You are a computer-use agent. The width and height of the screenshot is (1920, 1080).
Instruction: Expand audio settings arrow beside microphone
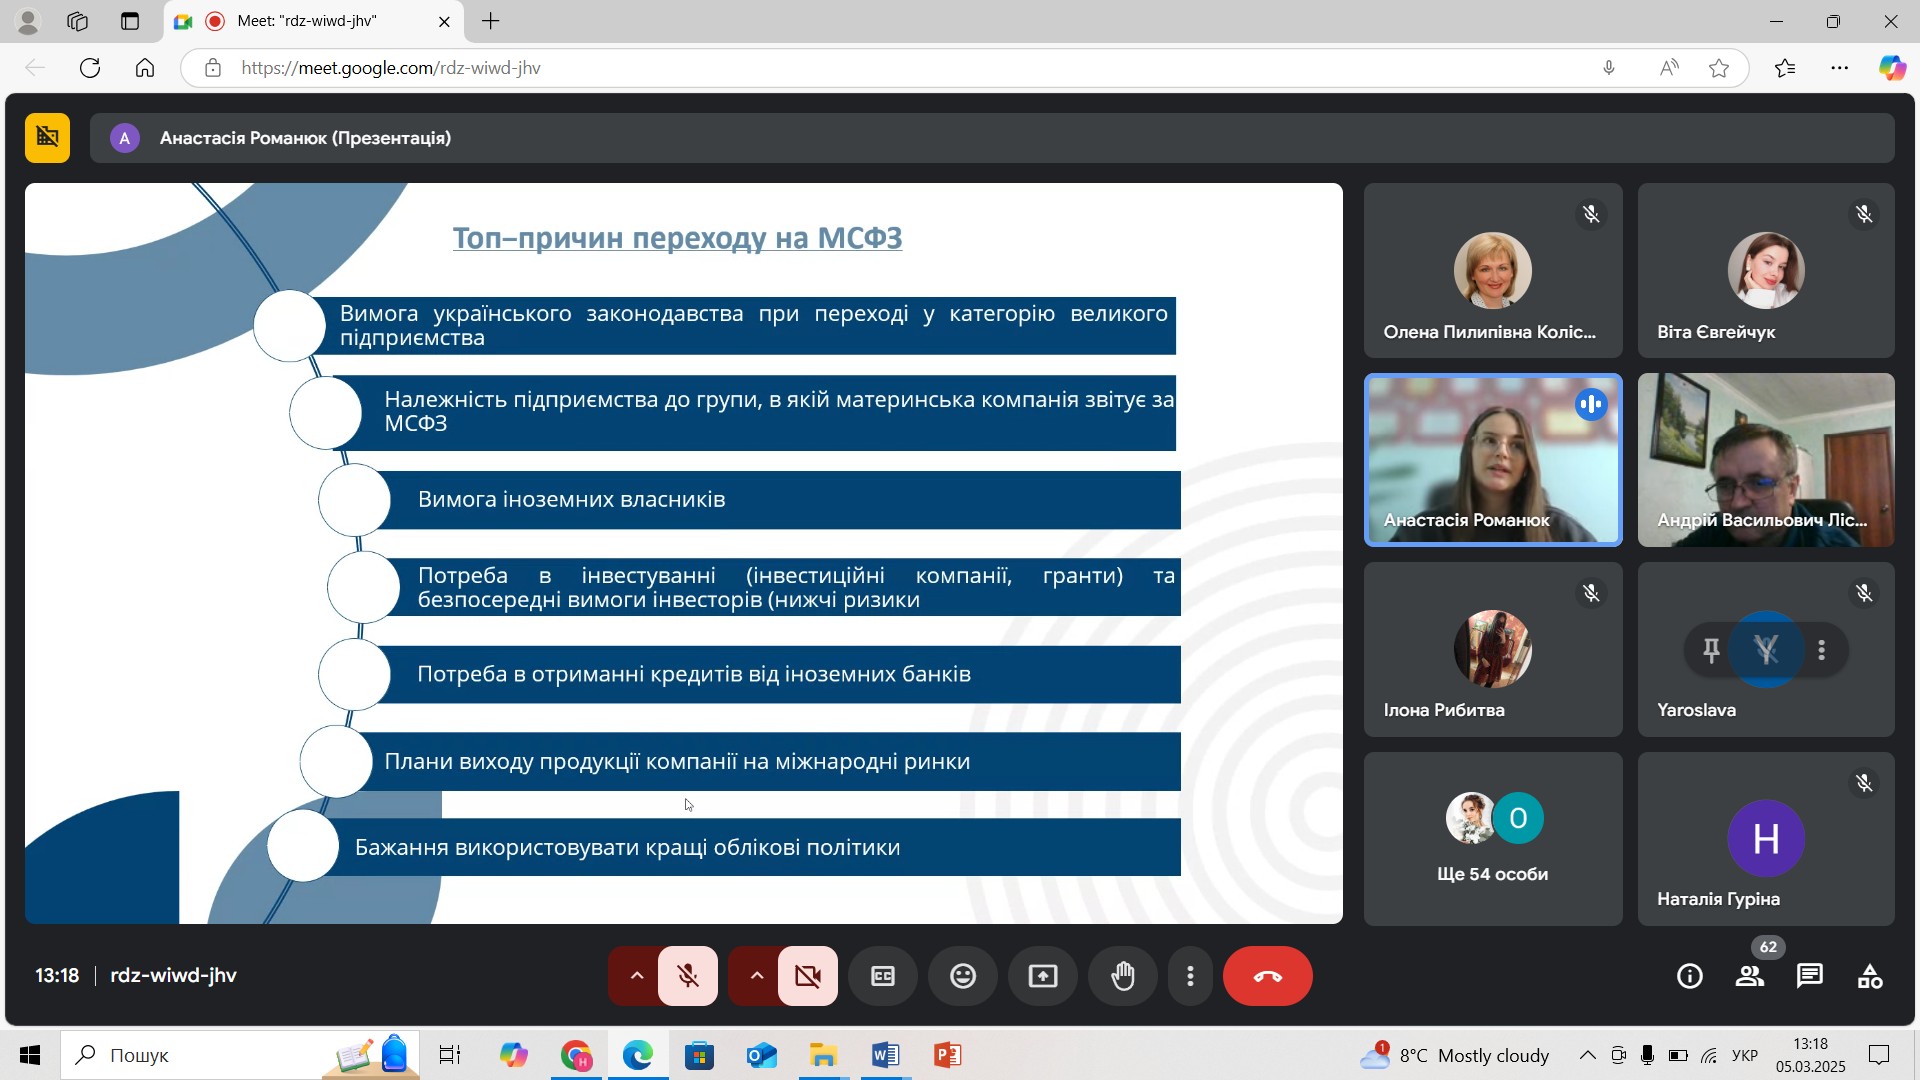pyautogui.click(x=636, y=976)
